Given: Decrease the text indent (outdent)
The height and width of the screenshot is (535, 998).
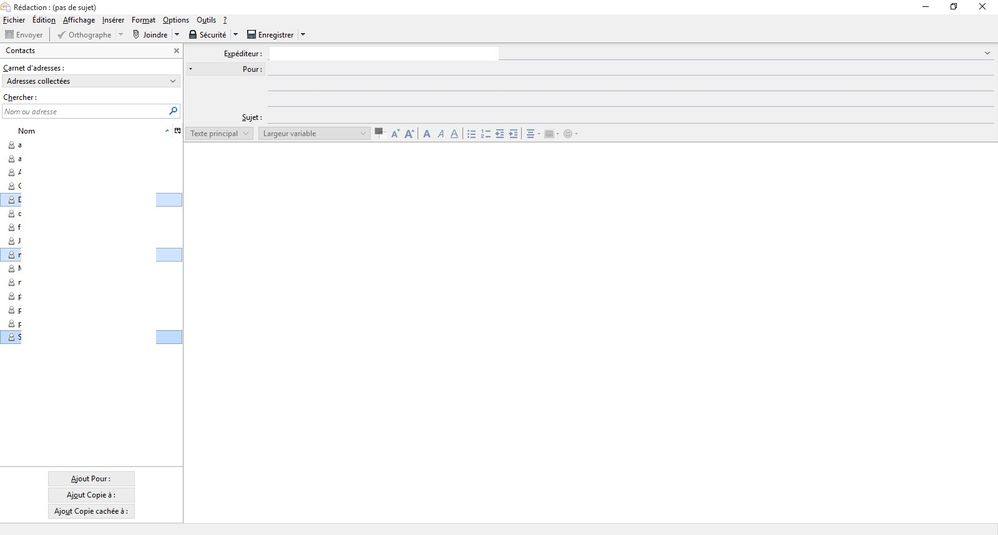Looking at the screenshot, I should [500, 134].
